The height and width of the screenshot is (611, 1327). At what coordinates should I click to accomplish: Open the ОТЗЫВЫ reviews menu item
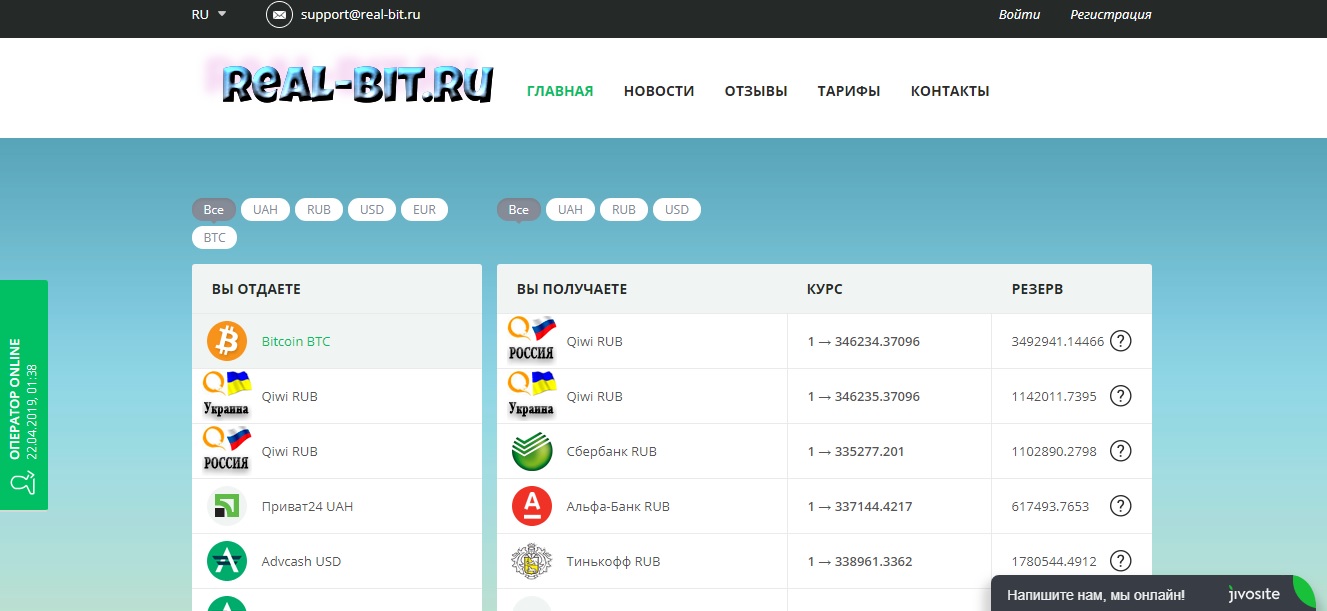point(756,91)
